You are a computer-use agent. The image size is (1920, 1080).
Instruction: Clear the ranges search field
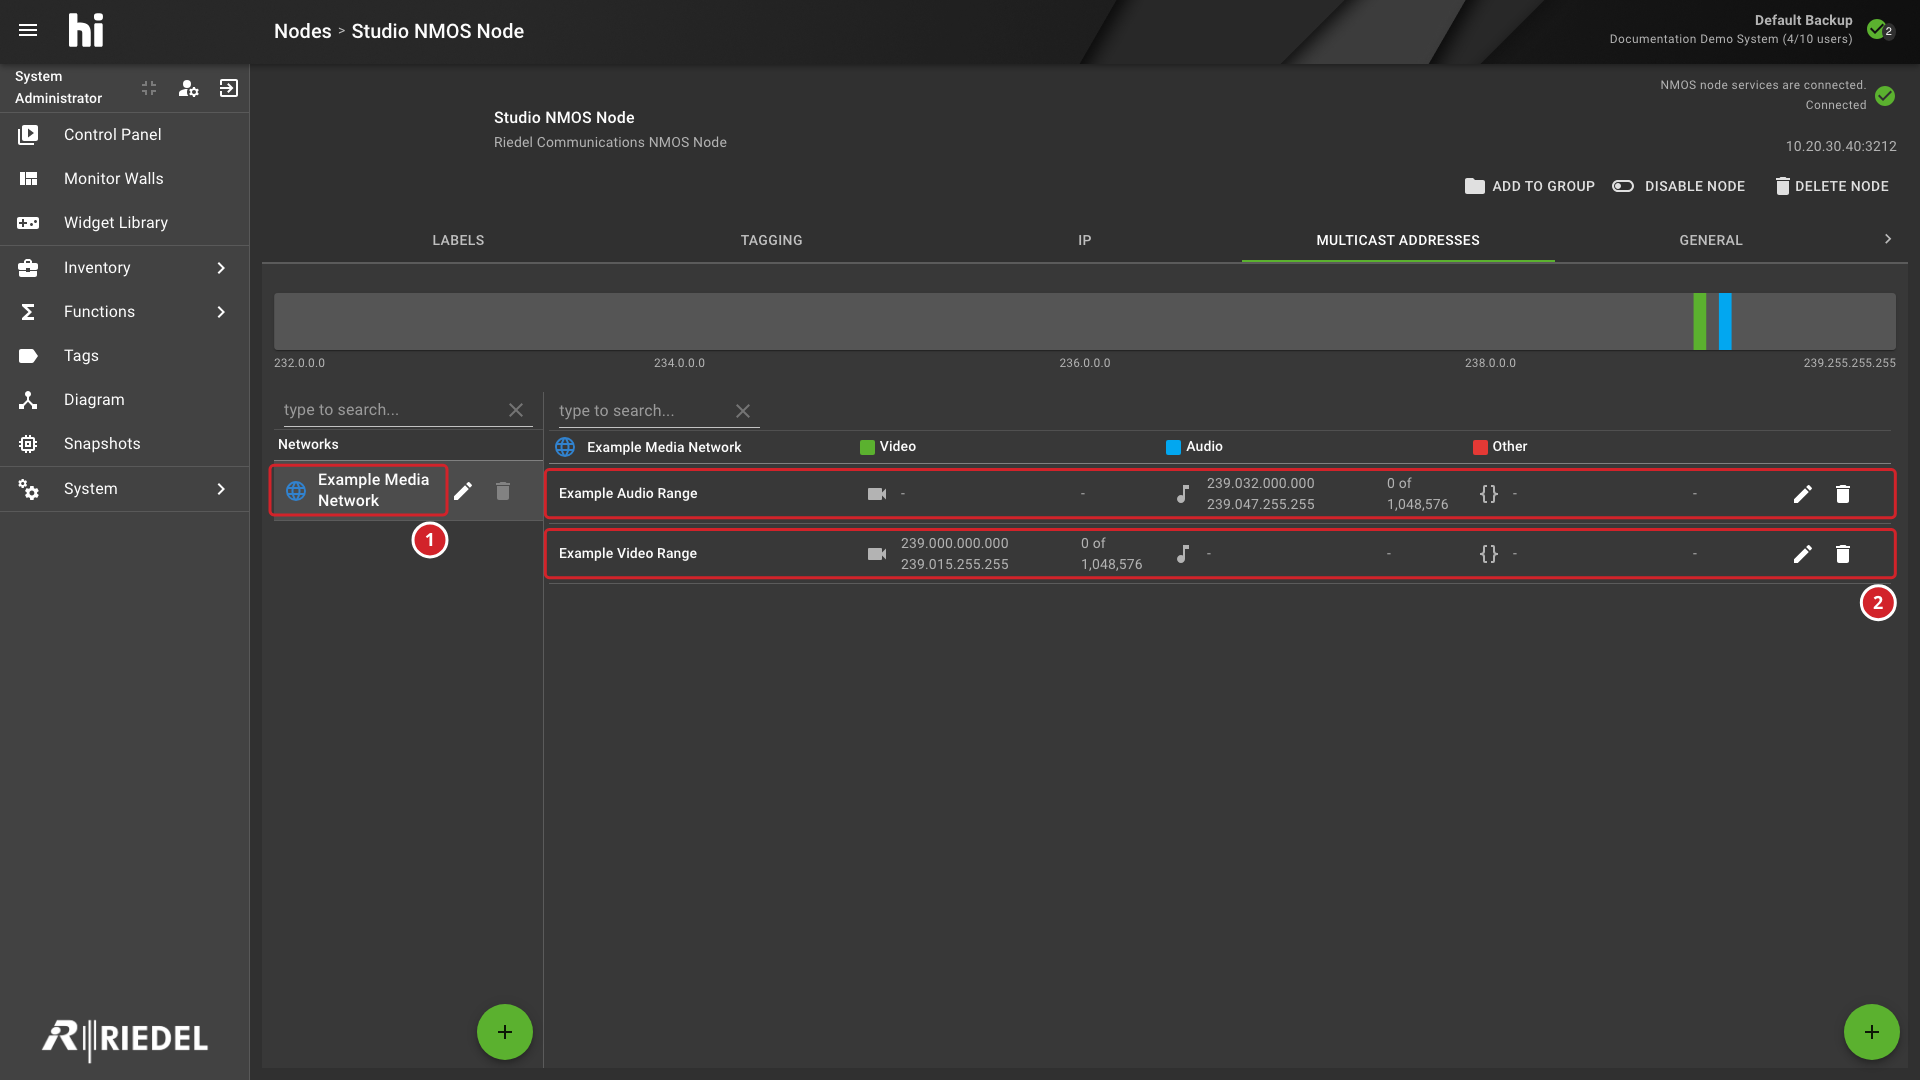click(743, 411)
